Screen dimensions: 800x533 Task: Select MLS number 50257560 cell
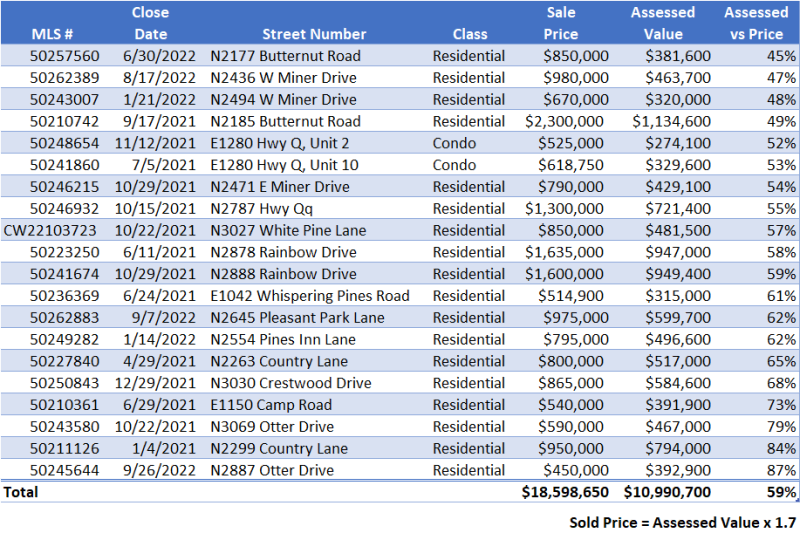pos(65,56)
